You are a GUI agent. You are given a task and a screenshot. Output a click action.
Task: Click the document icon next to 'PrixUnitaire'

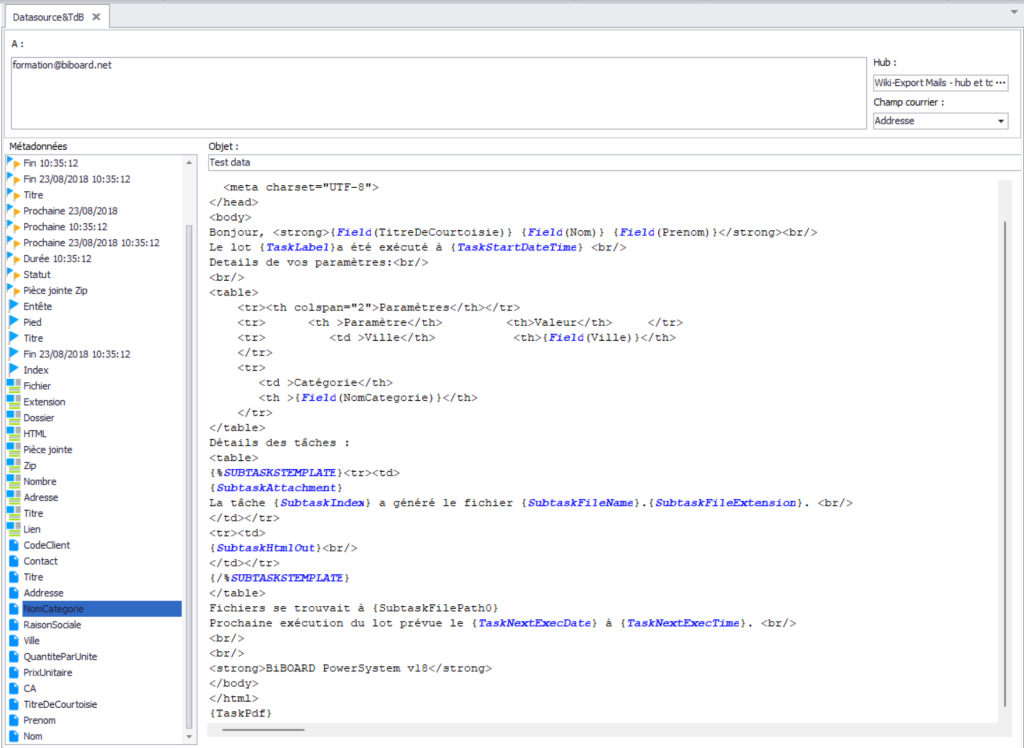click(x=14, y=672)
